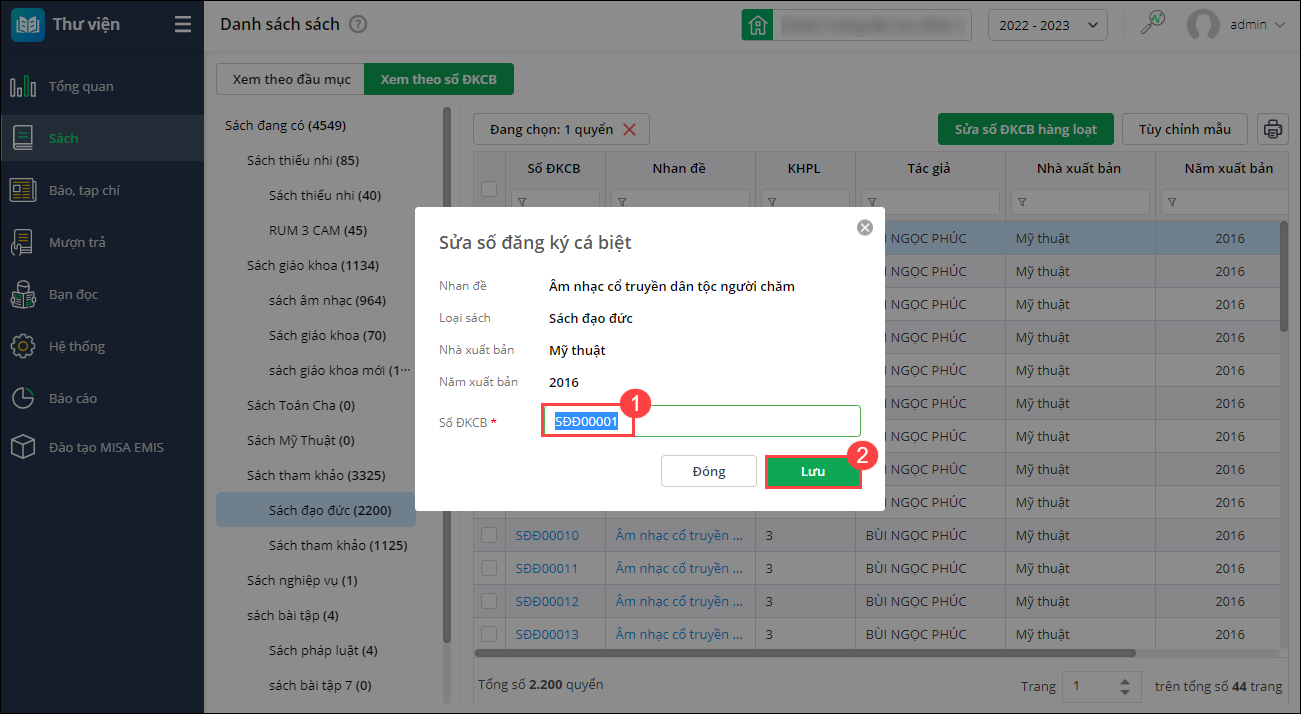Click the KHPL column header
This screenshot has height=714, width=1301.
pos(803,168)
